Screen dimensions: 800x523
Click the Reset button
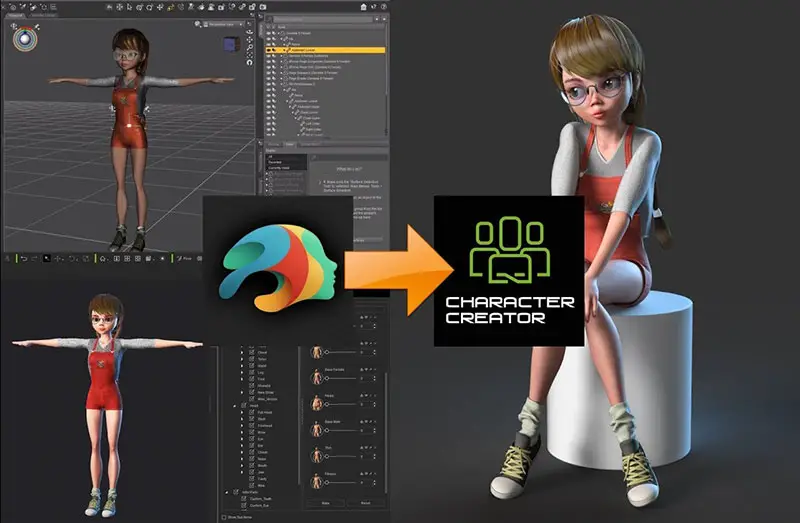pyautogui.click(x=365, y=503)
